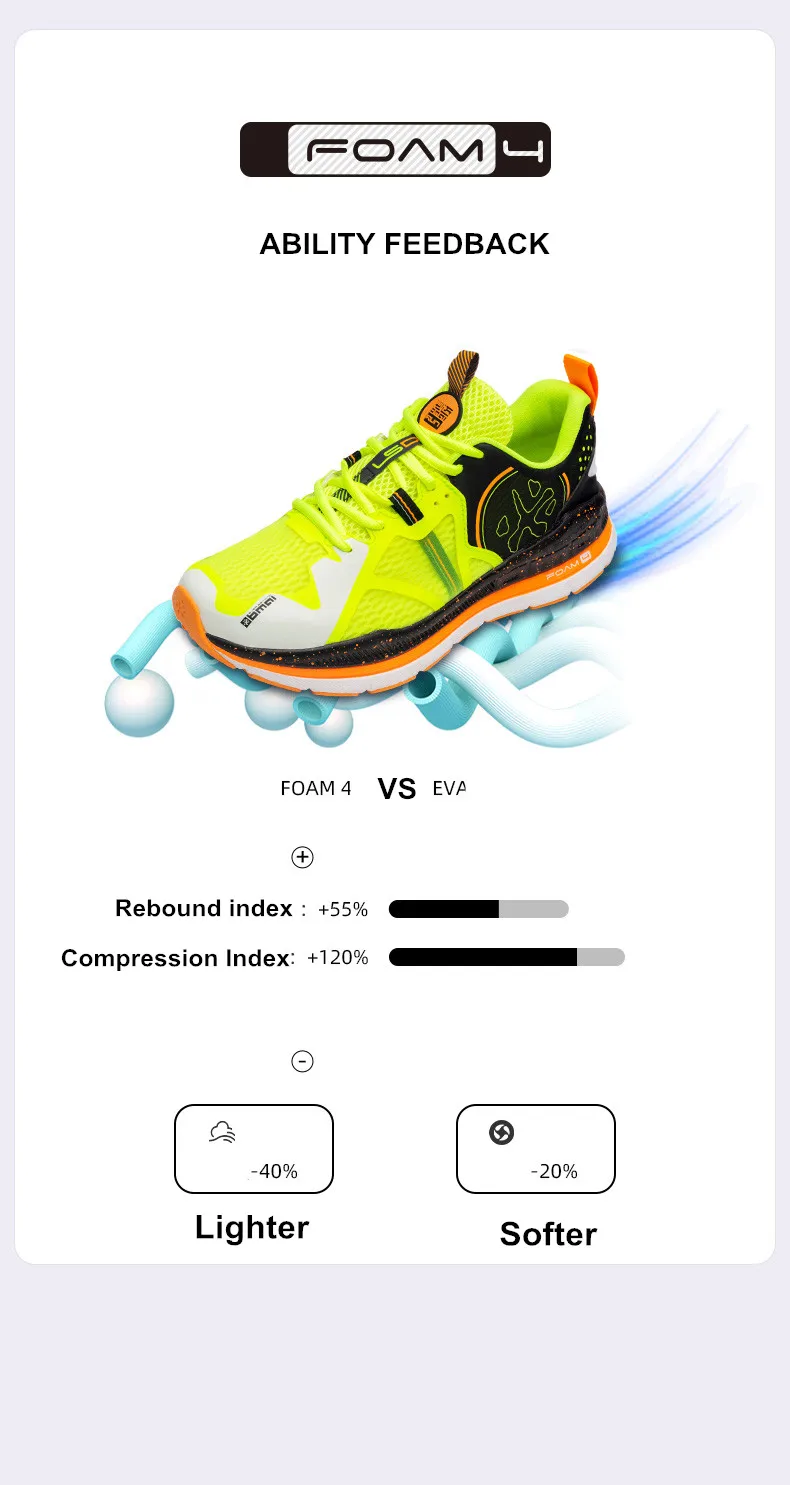The height and width of the screenshot is (1485, 790).
Task: Click the Lighter caption text
Action: tap(252, 1227)
